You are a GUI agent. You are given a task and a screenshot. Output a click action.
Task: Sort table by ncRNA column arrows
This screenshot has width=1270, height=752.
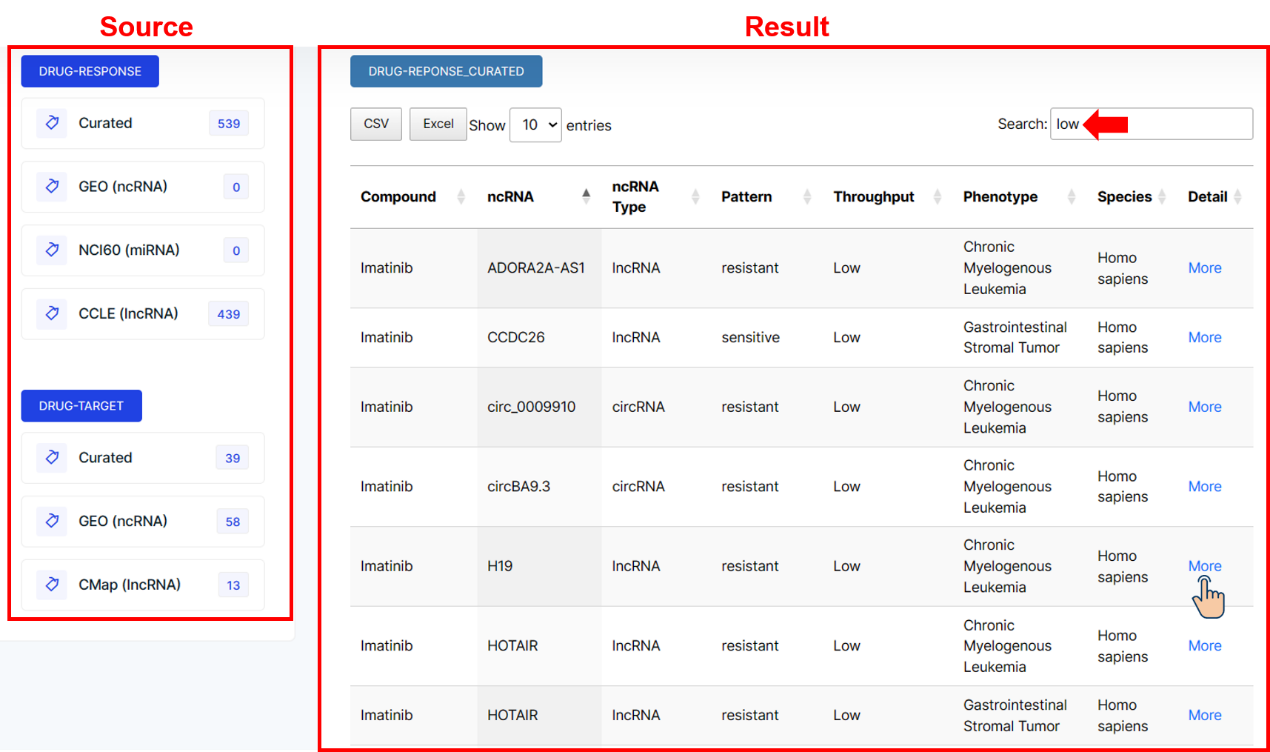tap(586, 197)
